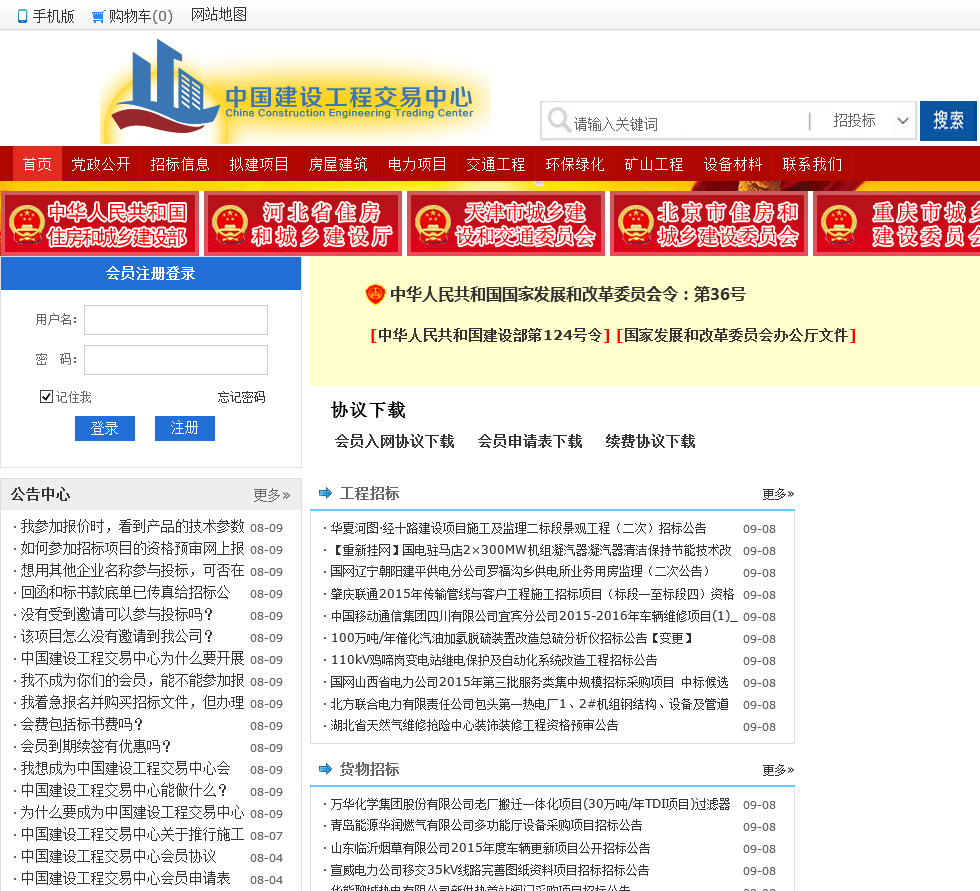Open 天津市城乡建设和交通委员会 banner
The width and height of the screenshot is (980, 891).
(506, 224)
